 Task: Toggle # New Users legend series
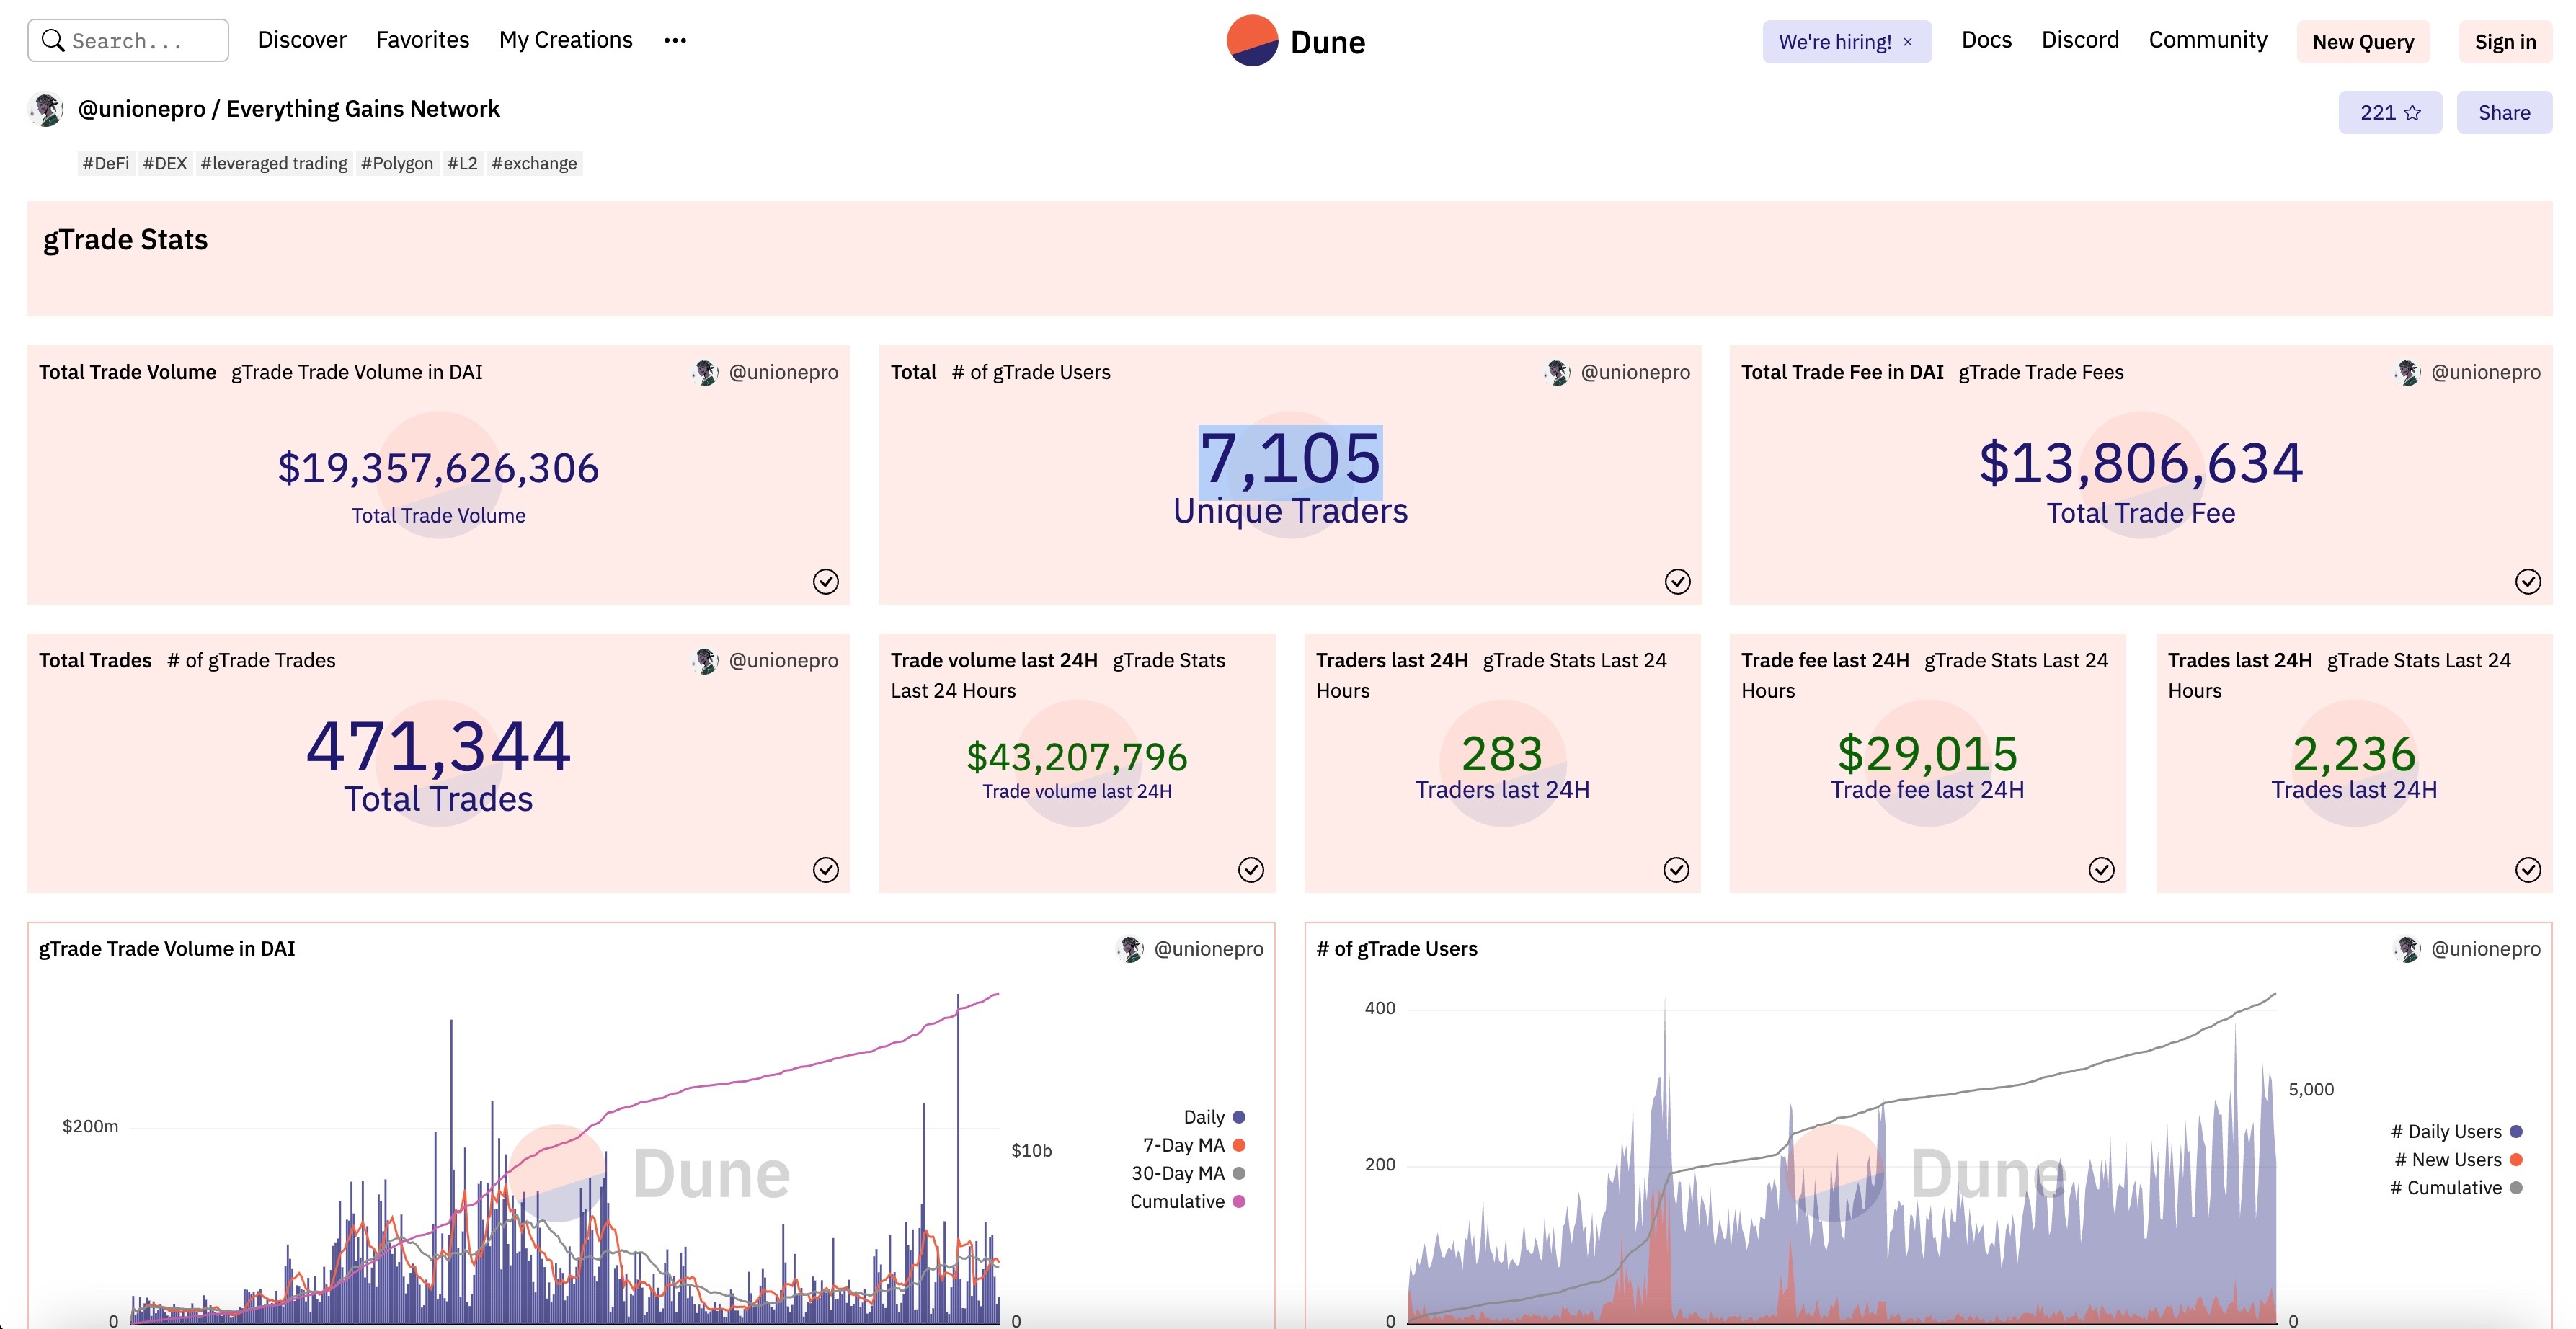(x=2447, y=1160)
